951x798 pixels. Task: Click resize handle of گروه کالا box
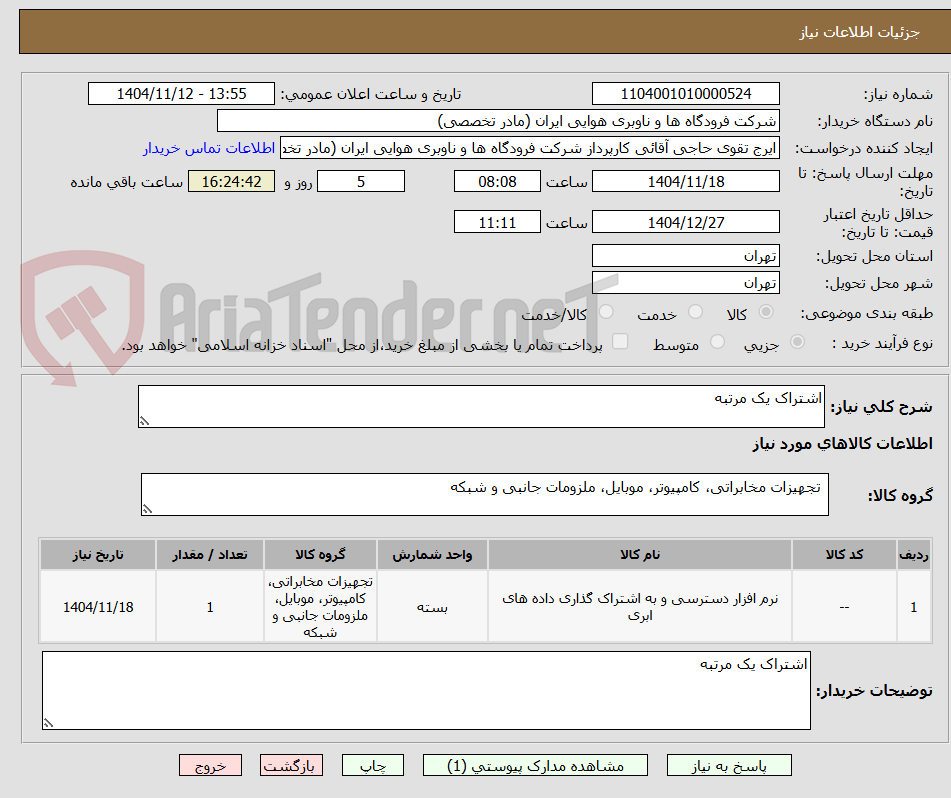[x=147, y=509]
